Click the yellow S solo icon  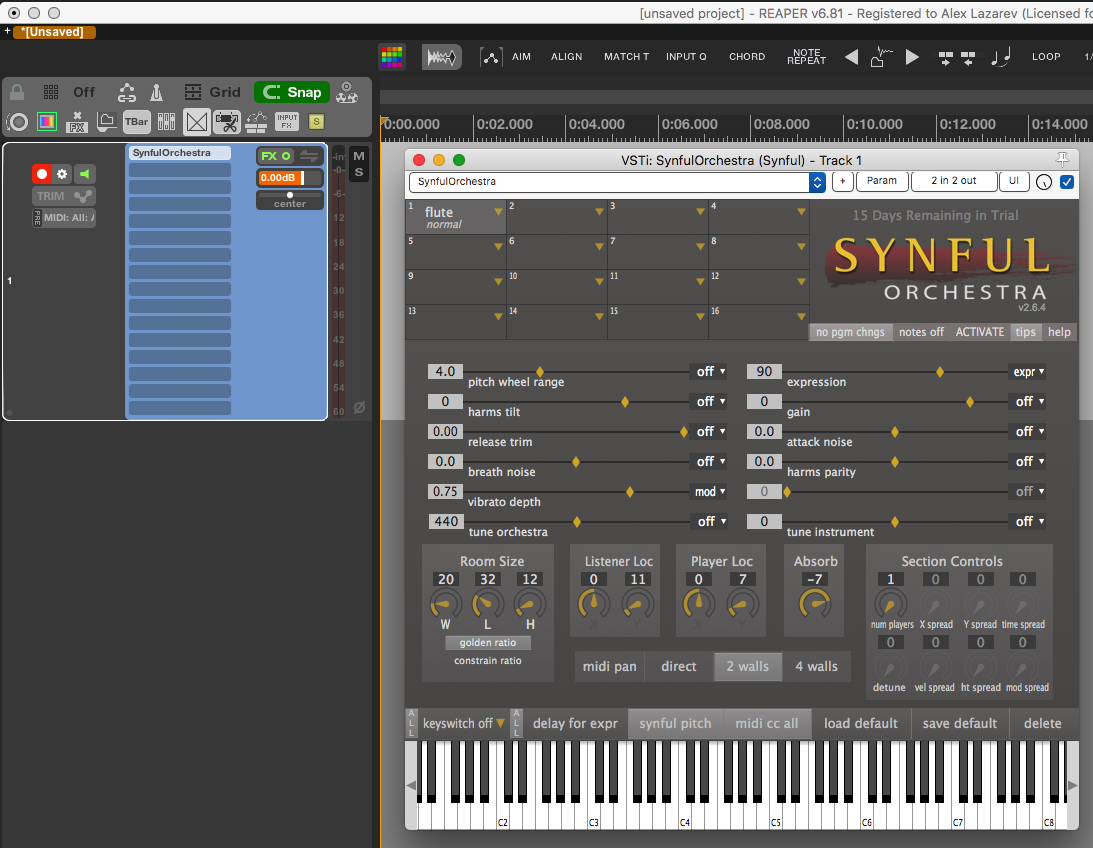coord(316,122)
